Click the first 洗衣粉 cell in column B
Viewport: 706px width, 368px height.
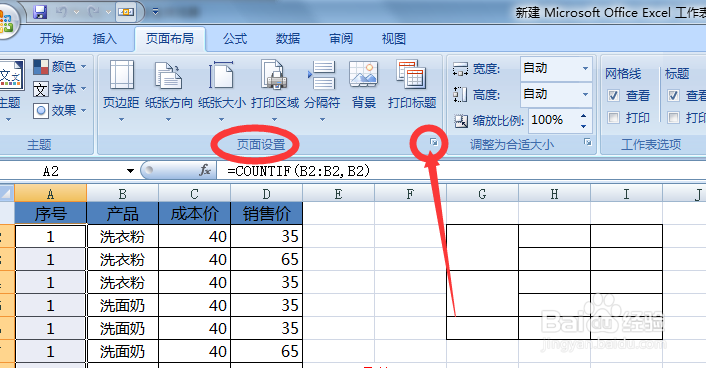tap(122, 236)
